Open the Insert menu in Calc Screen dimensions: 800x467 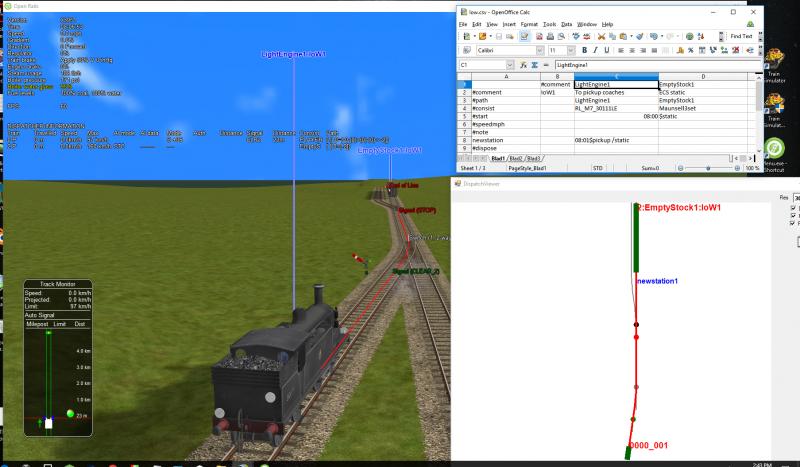point(509,24)
